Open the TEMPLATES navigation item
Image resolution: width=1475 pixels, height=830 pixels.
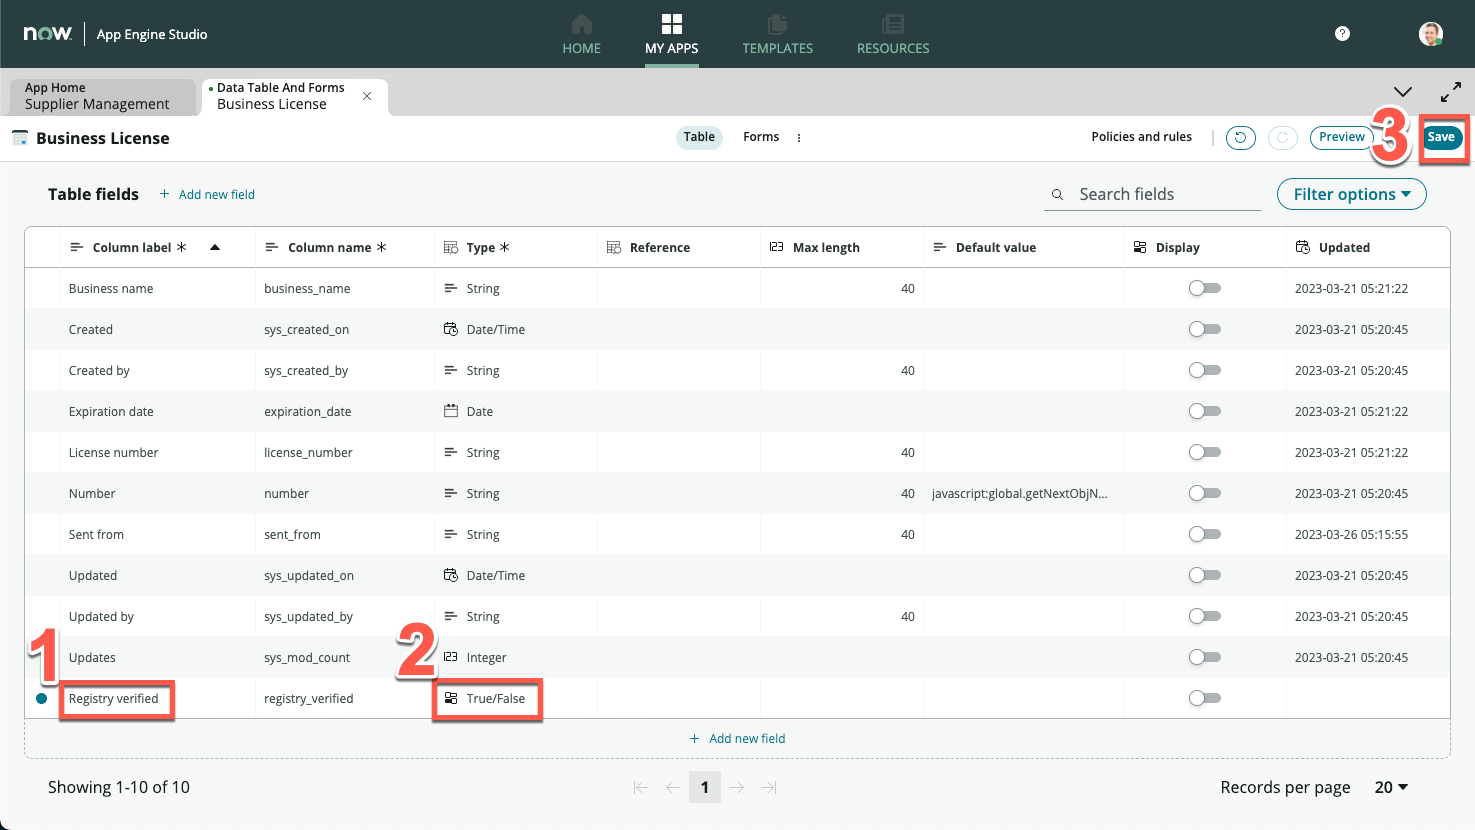coord(777,34)
